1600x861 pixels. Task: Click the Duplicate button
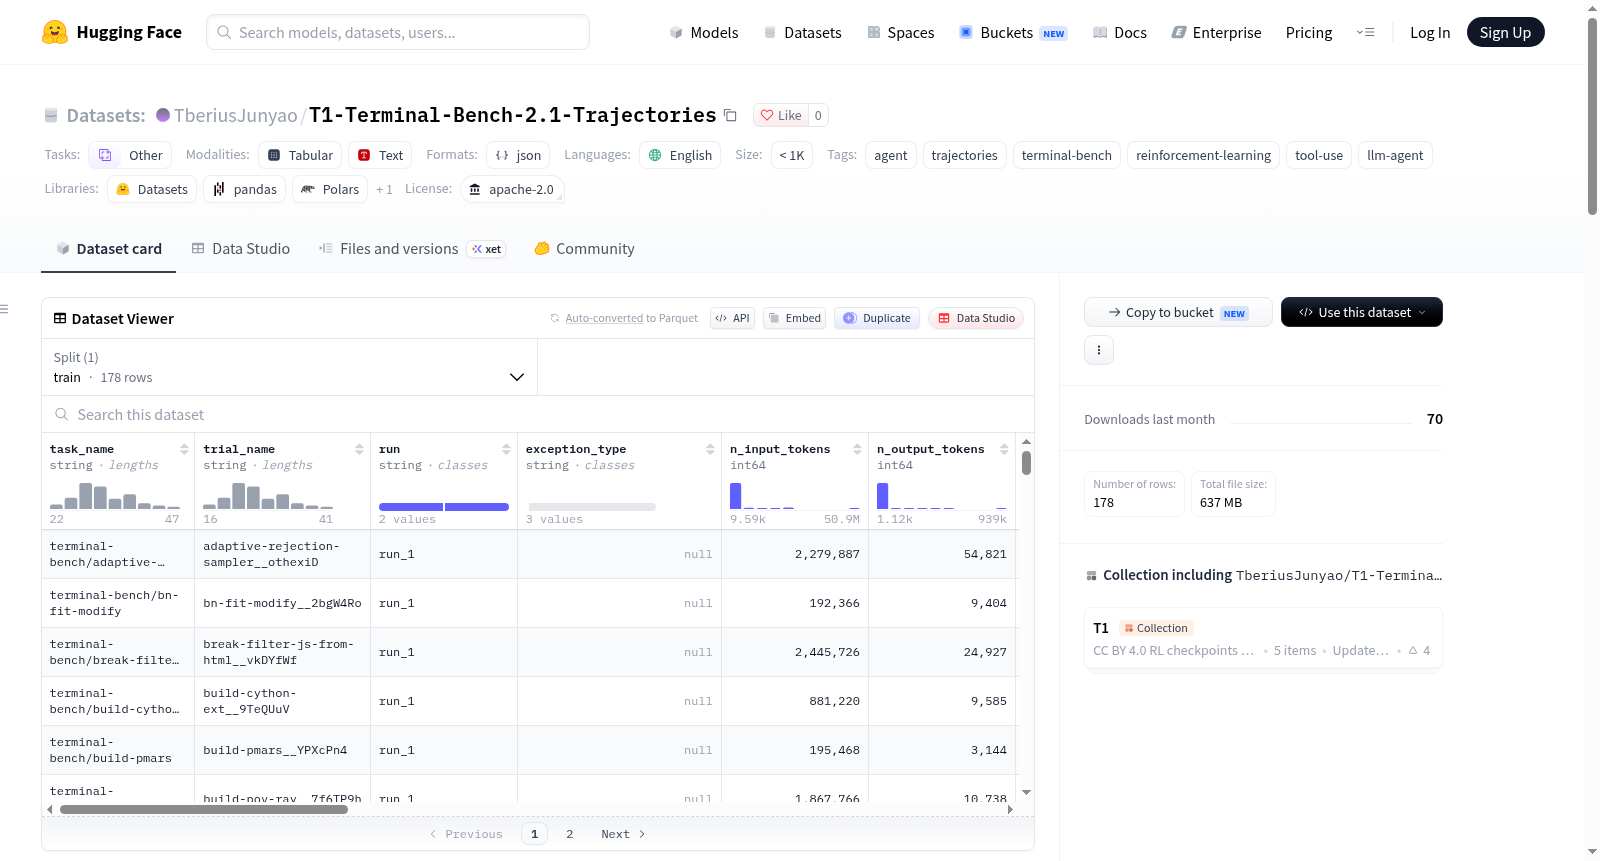877,318
